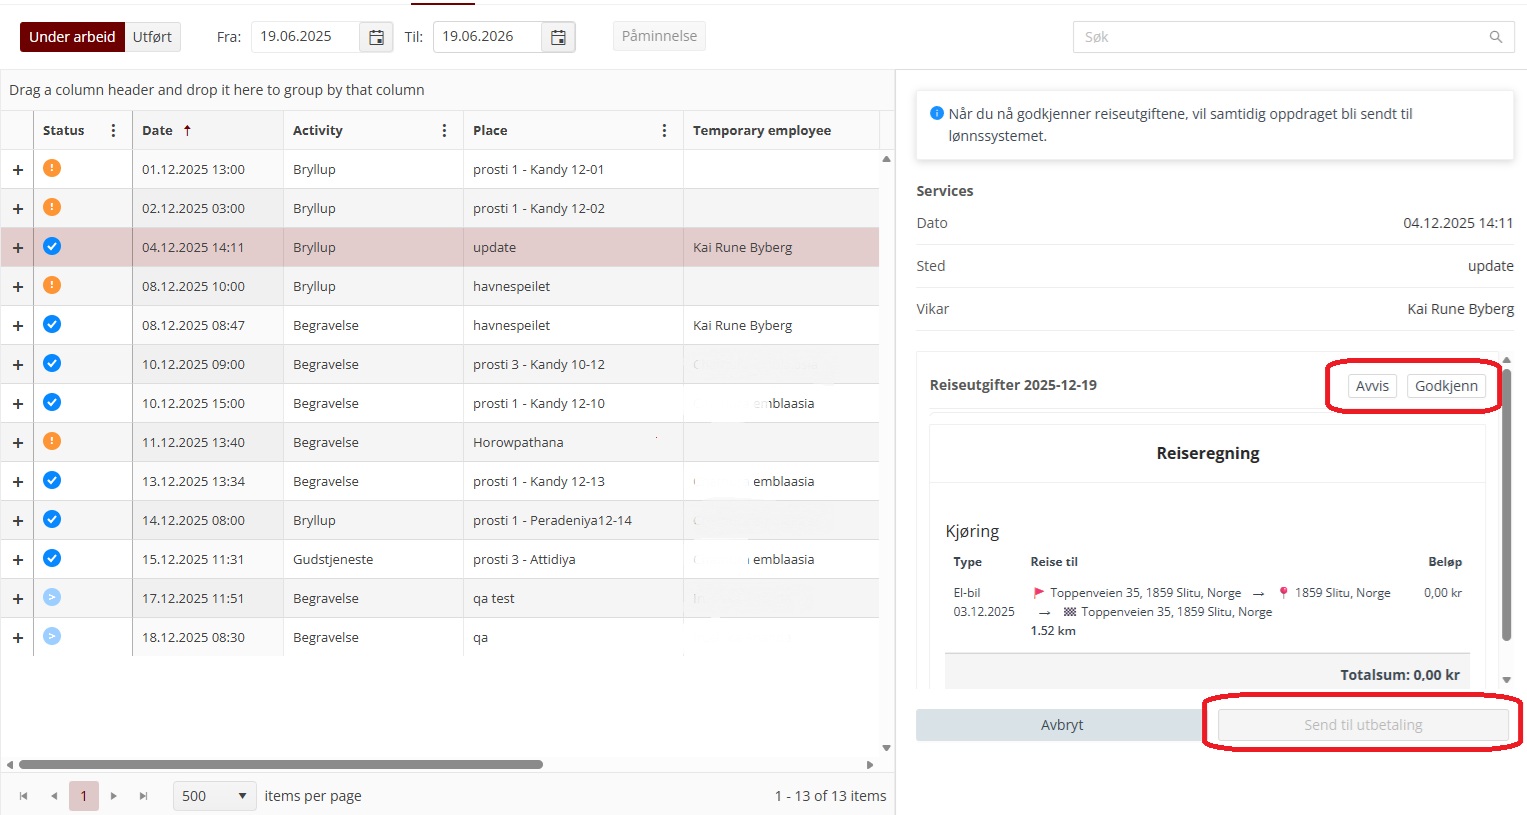The image size is (1527, 815).
Task: Go to the next page arrow
Action: pos(114,796)
